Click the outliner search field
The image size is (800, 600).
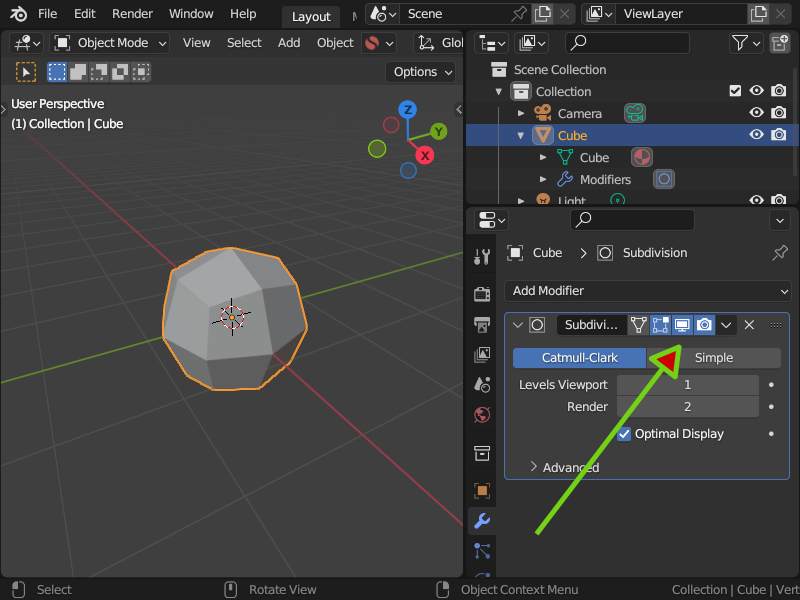point(628,43)
